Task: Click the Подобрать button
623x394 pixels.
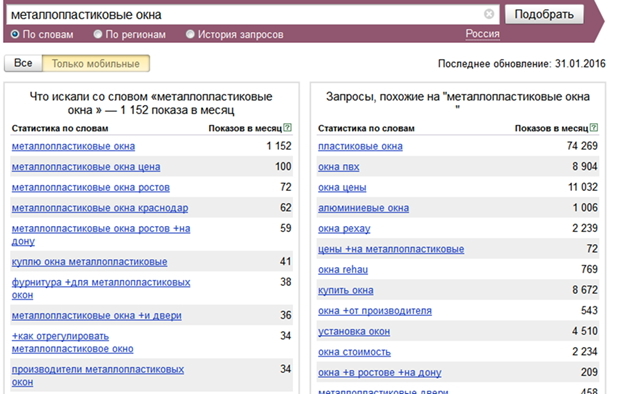Action: 544,14
